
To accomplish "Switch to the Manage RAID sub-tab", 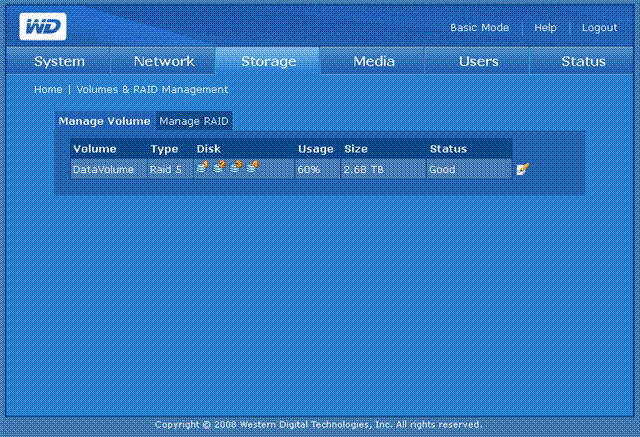I will pos(194,121).
